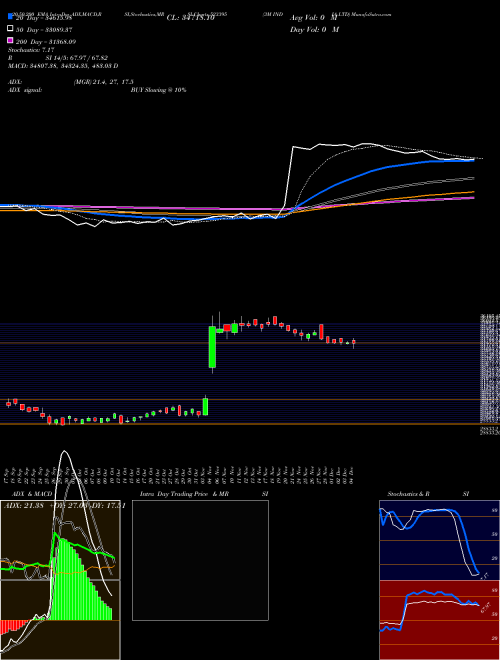This screenshot has width=500, height=660.
Task: Open the empty intraday trading price panel
Action: [200, 560]
